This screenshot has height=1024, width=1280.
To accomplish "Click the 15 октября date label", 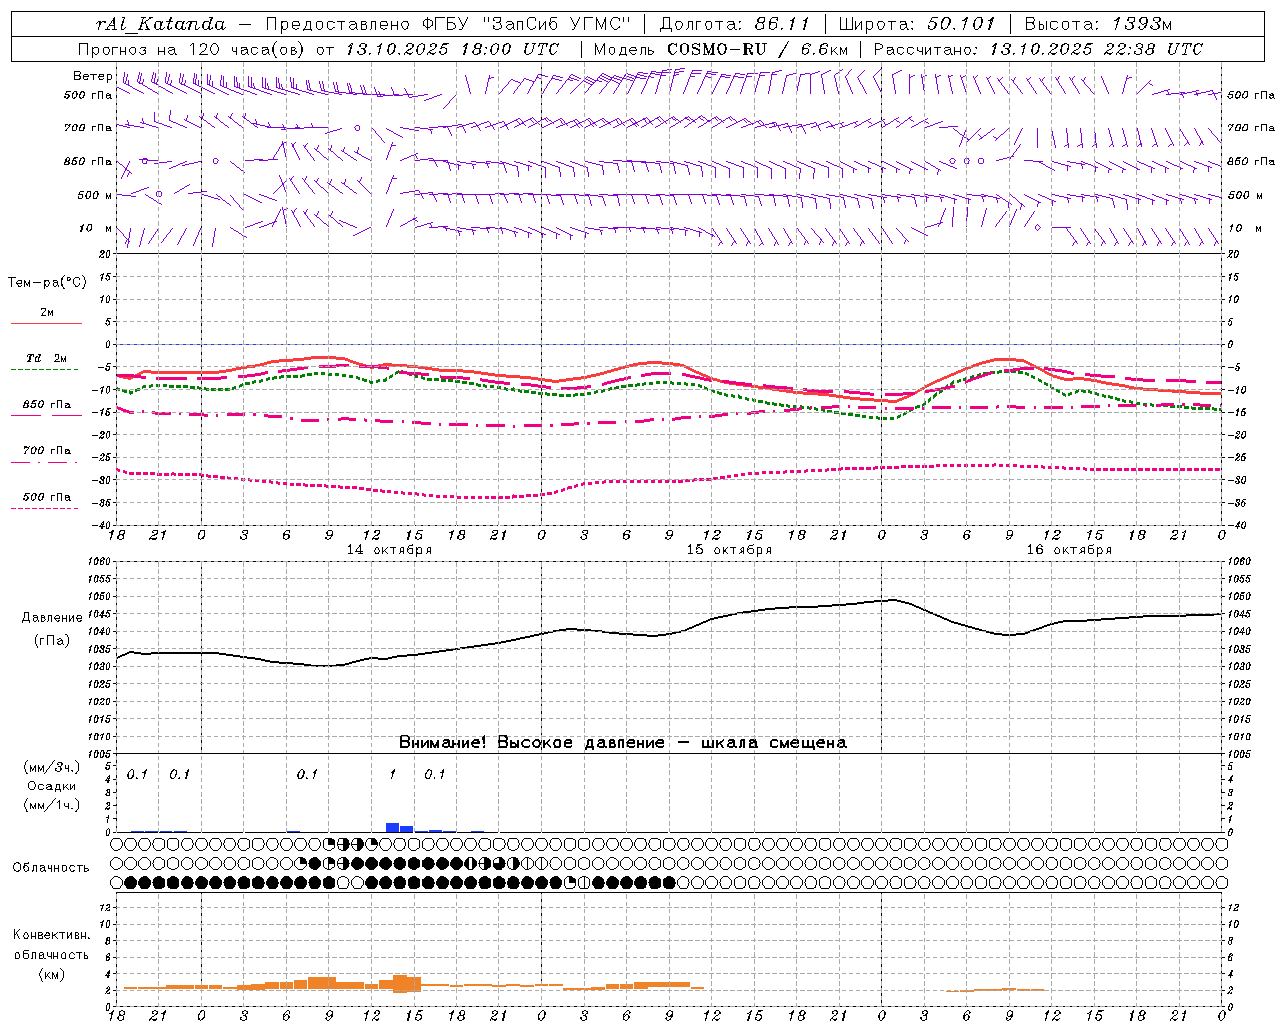I will click(x=729, y=550).
